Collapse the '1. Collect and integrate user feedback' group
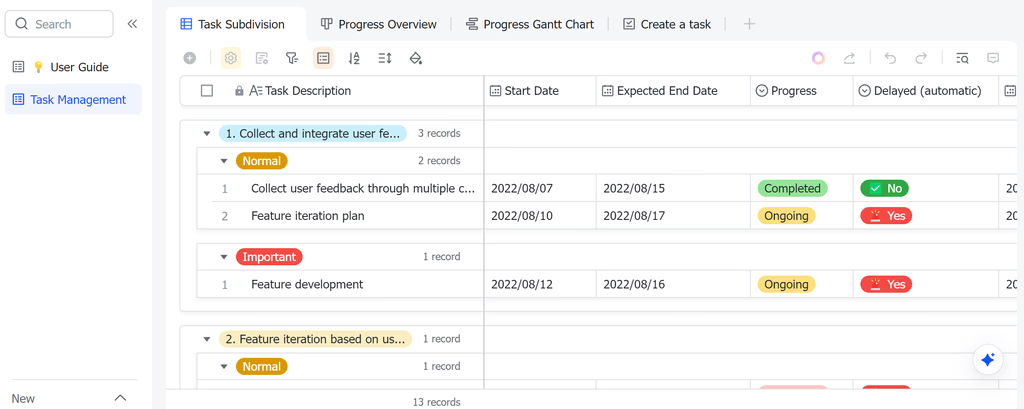Image resolution: width=1024 pixels, height=409 pixels. pyautogui.click(x=207, y=133)
